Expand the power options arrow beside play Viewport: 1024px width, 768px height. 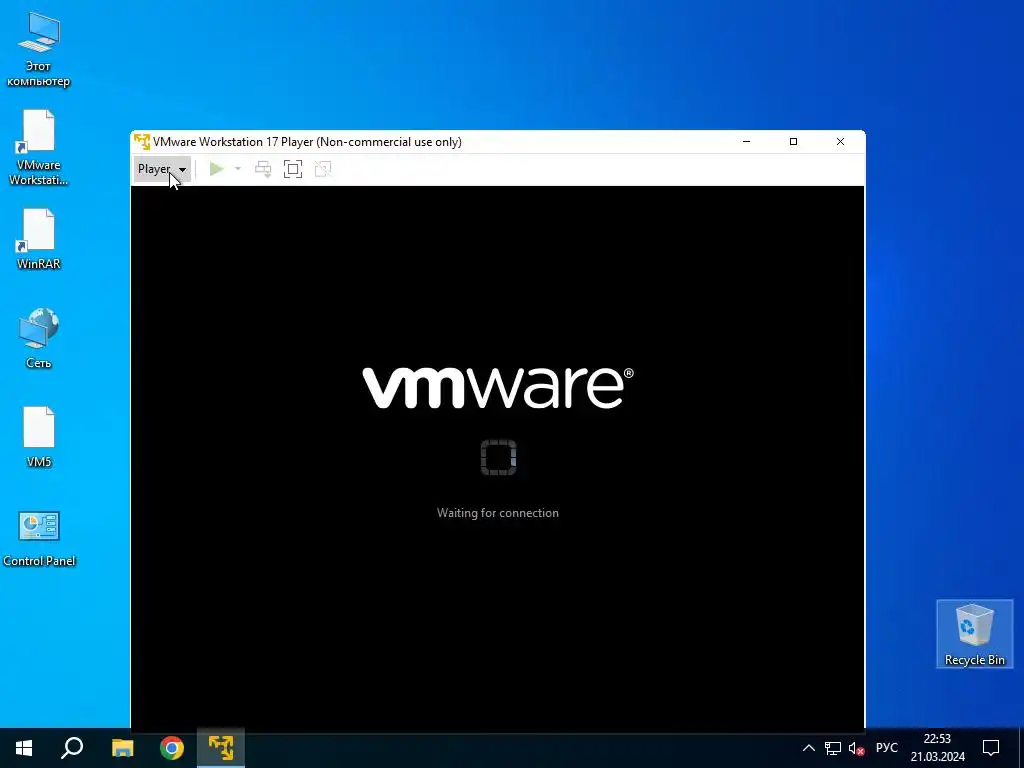[238, 169]
